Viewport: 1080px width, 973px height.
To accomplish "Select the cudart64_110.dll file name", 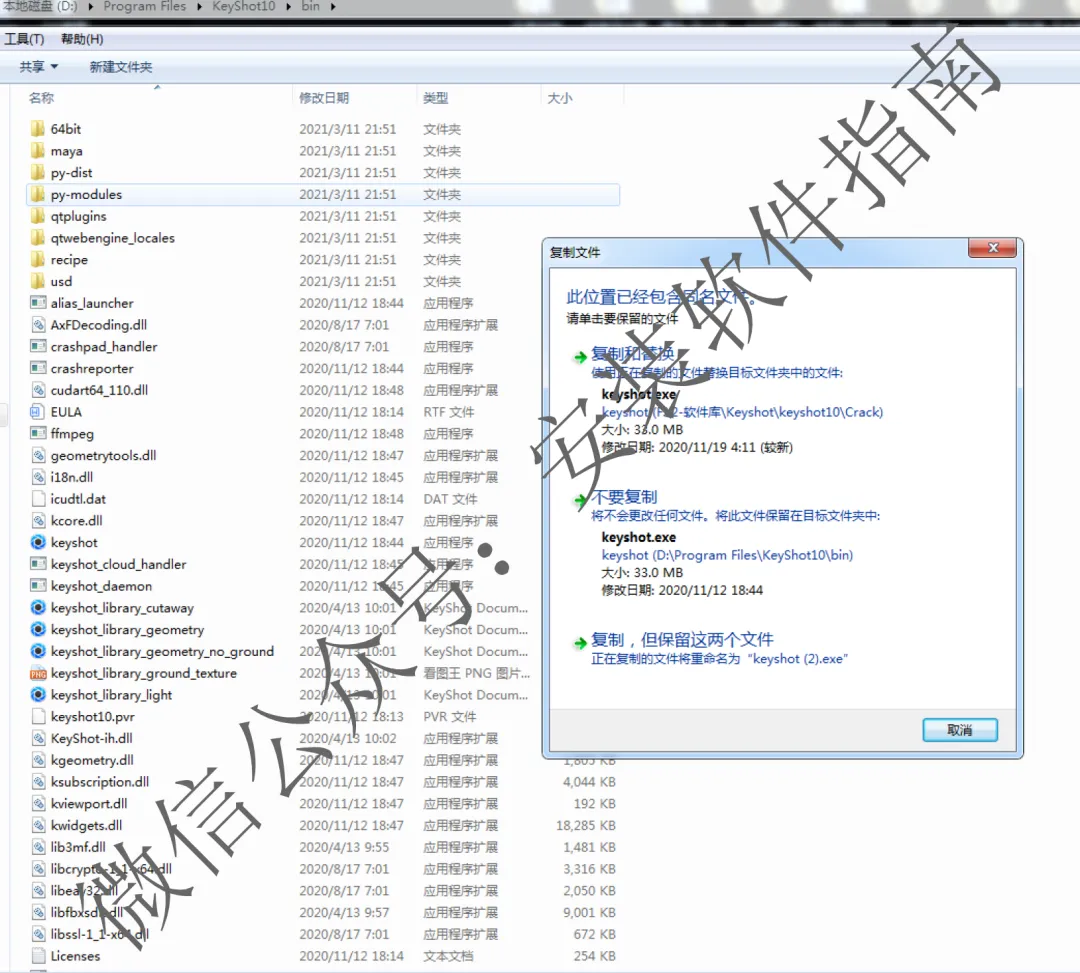I will (99, 390).
